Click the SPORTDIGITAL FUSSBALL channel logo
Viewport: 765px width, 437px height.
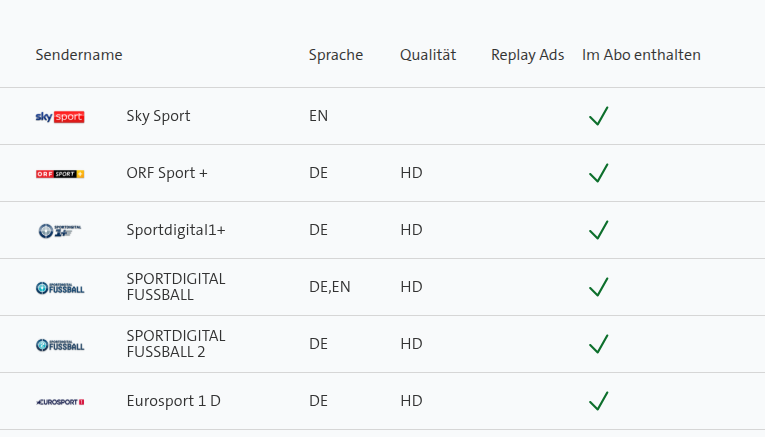[60, 288]
